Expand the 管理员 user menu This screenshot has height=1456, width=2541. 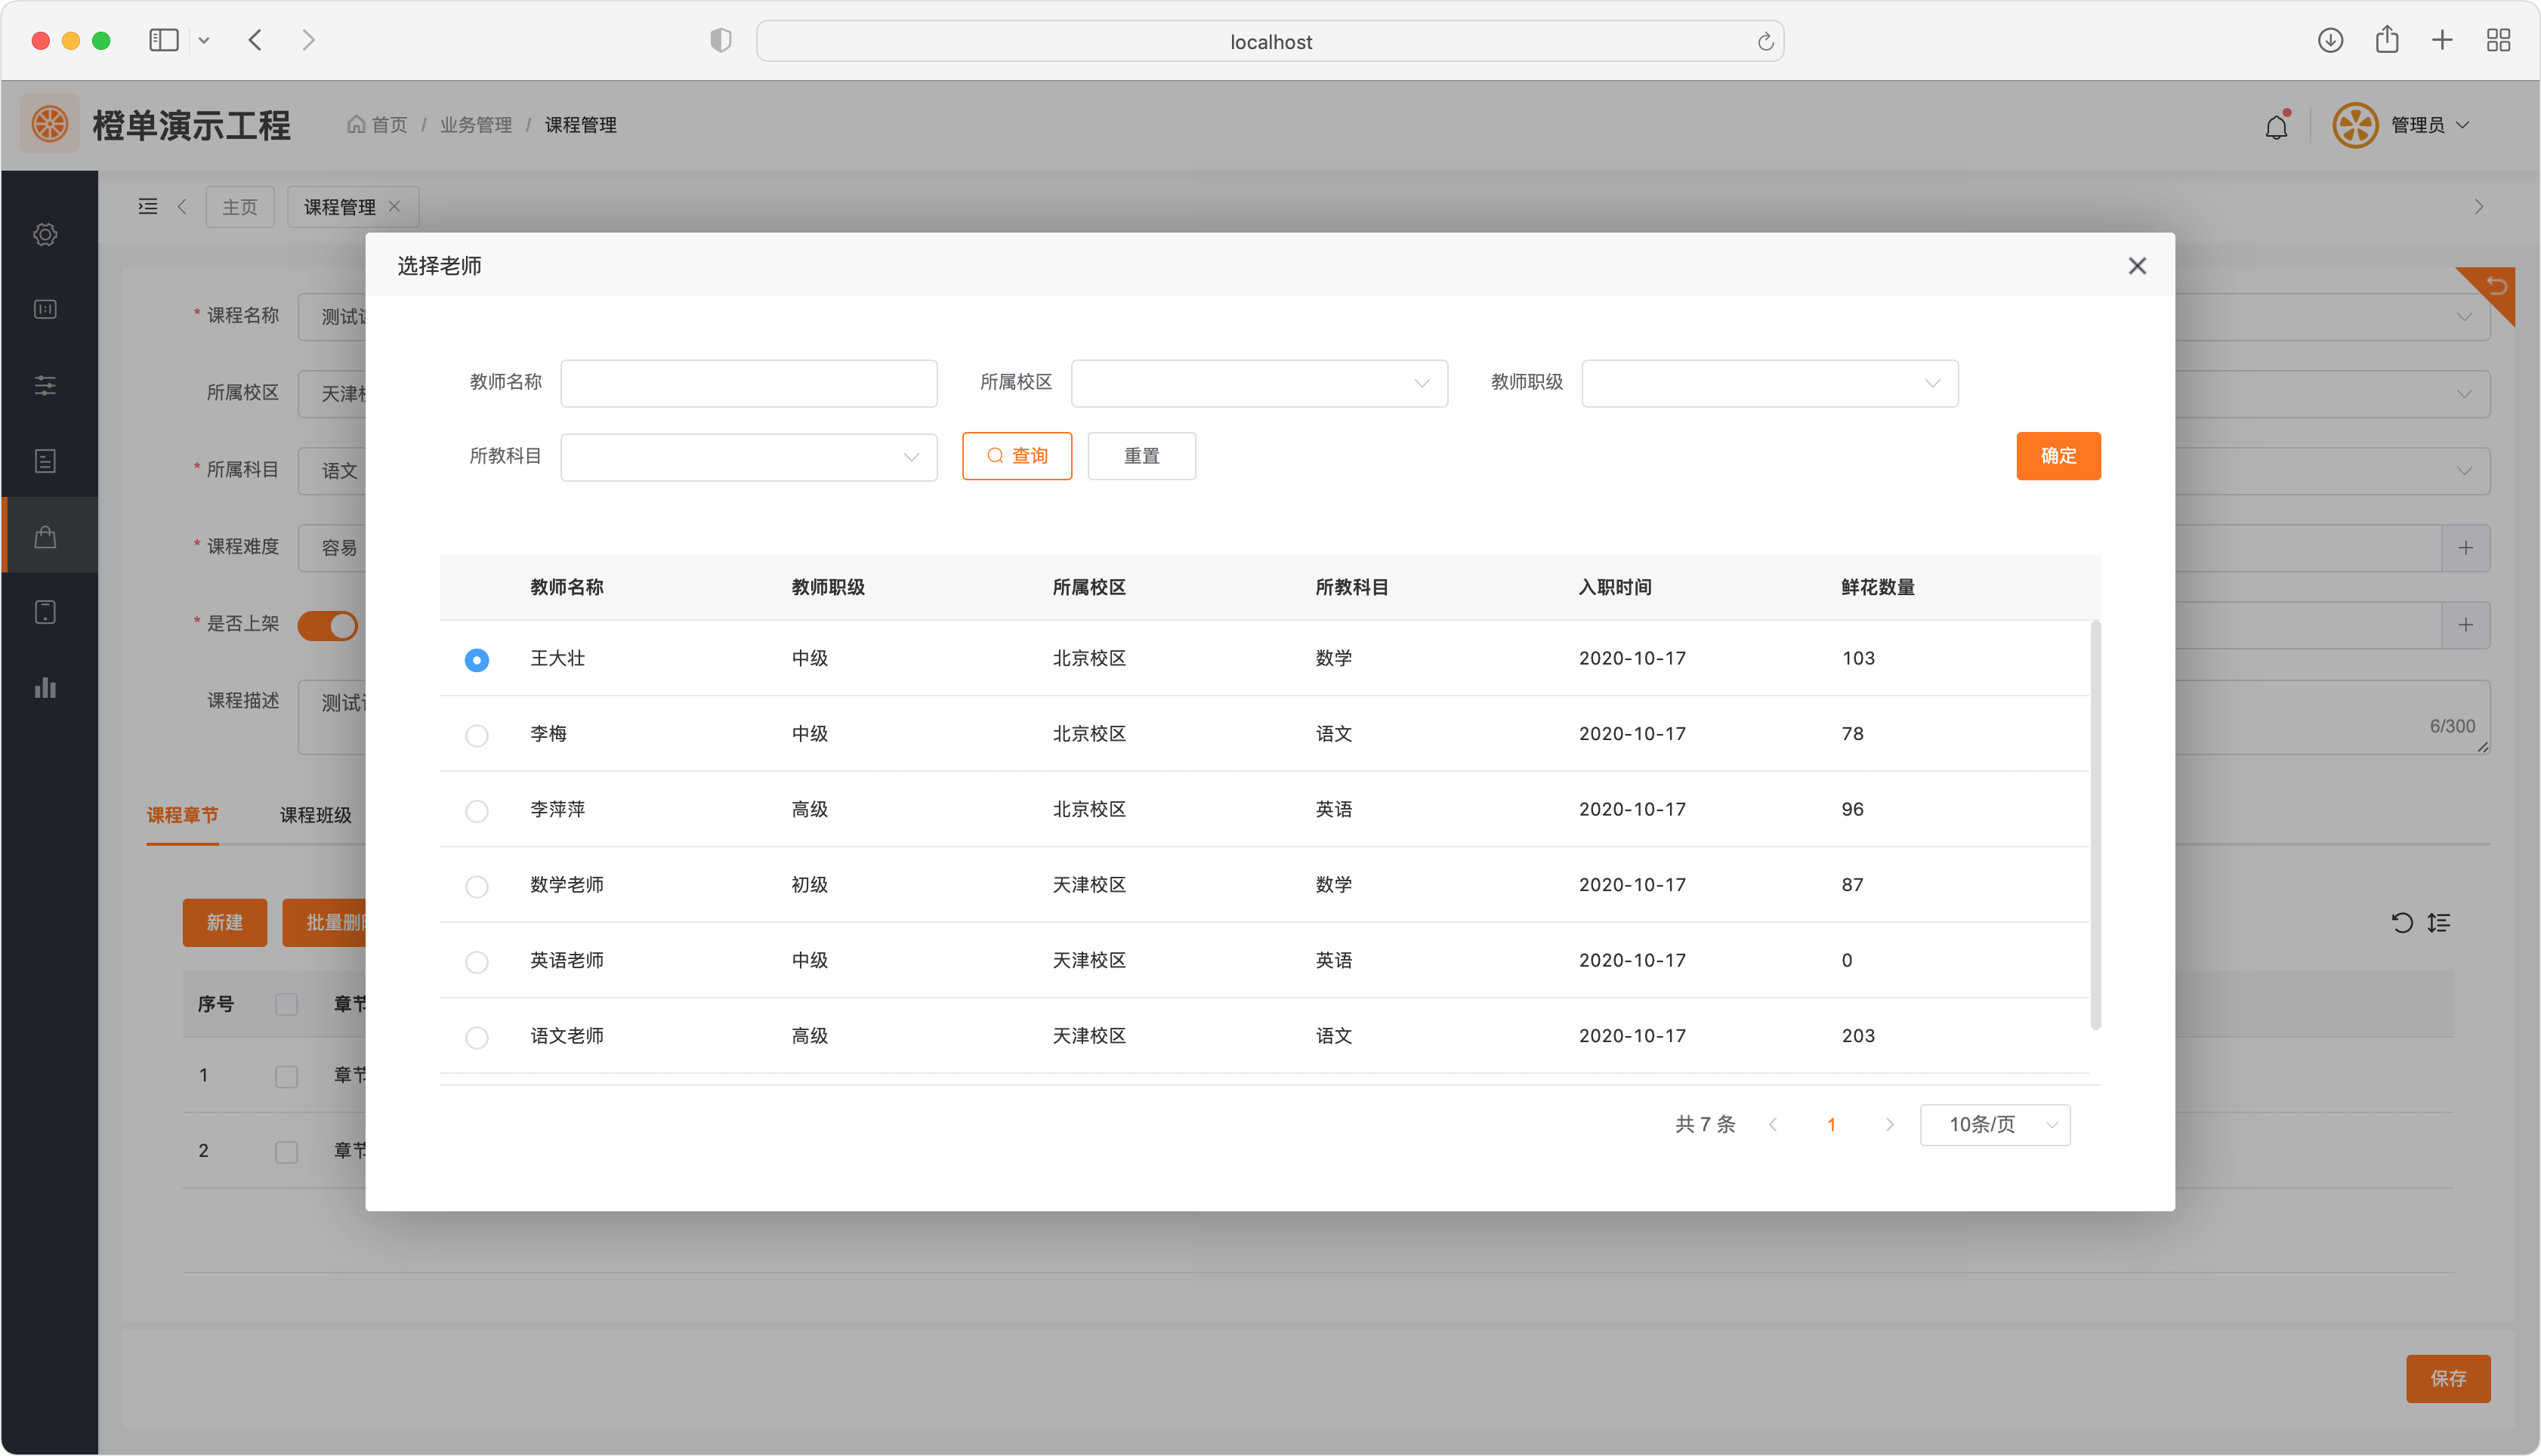(x=2430, y=125)
